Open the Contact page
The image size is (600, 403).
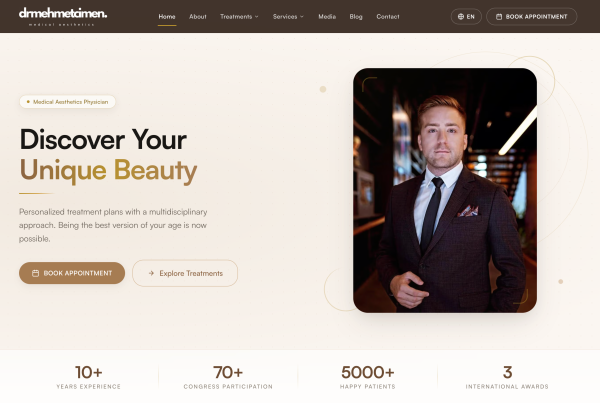tap(388, 16)
